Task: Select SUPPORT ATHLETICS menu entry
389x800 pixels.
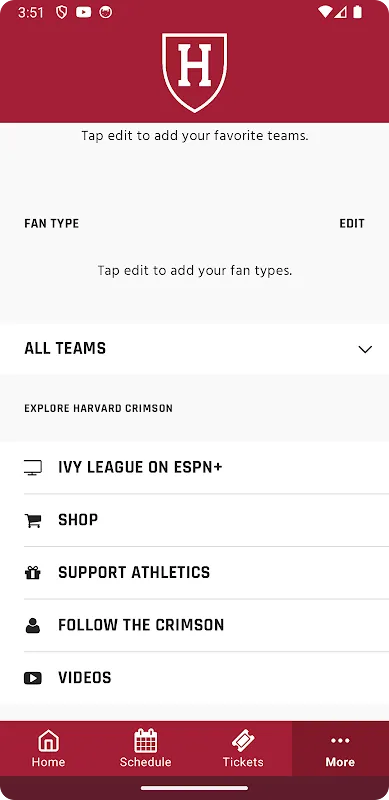Action: click(134, 572)
